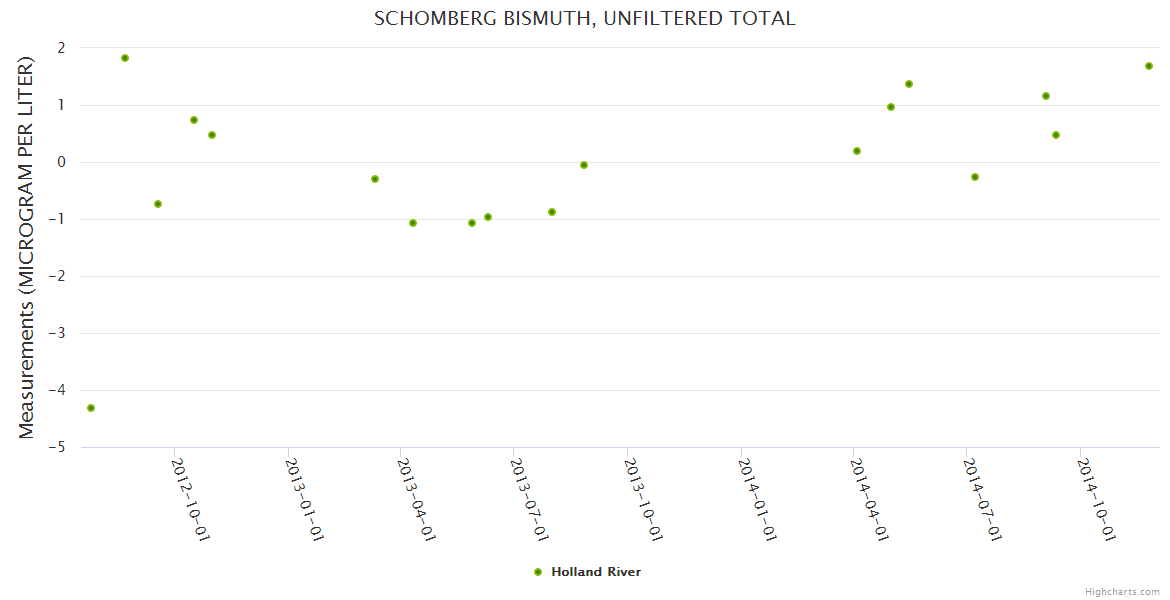
Task: Click the chart title Schomberg Bismuth
Action: coord(584,18)
